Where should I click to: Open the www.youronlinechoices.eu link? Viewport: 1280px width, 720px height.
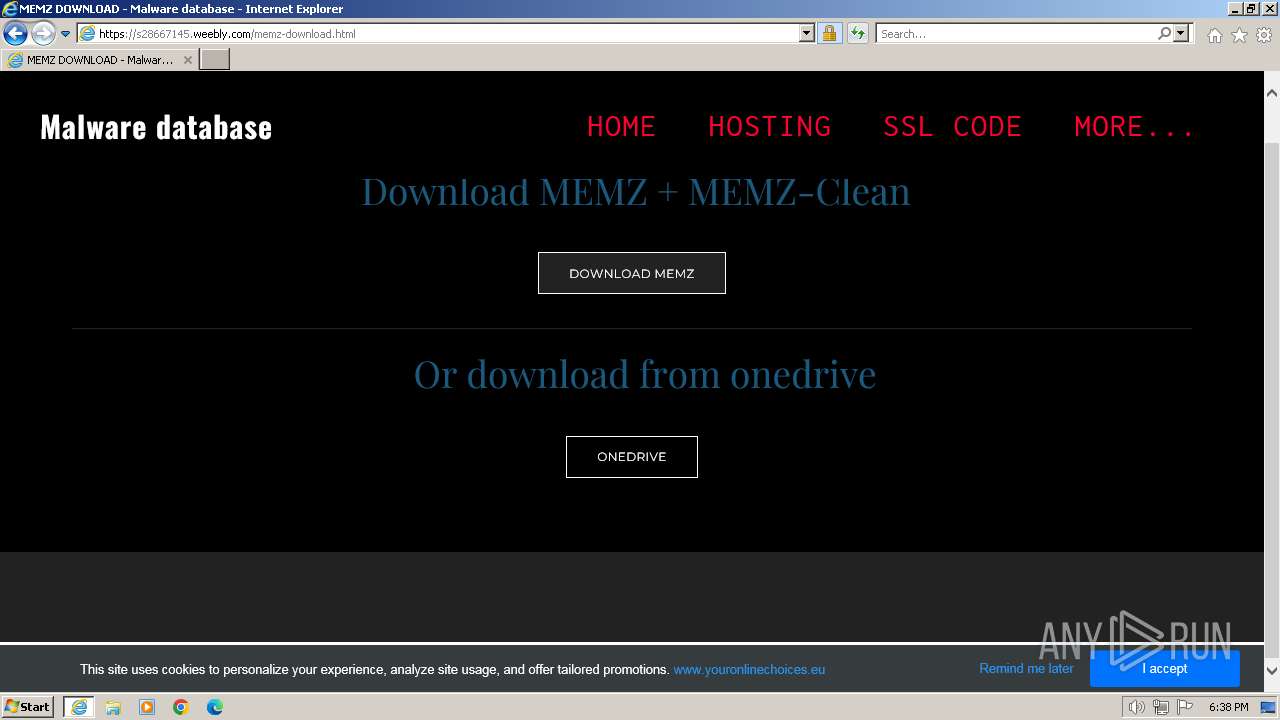click(x=749, y=670)
